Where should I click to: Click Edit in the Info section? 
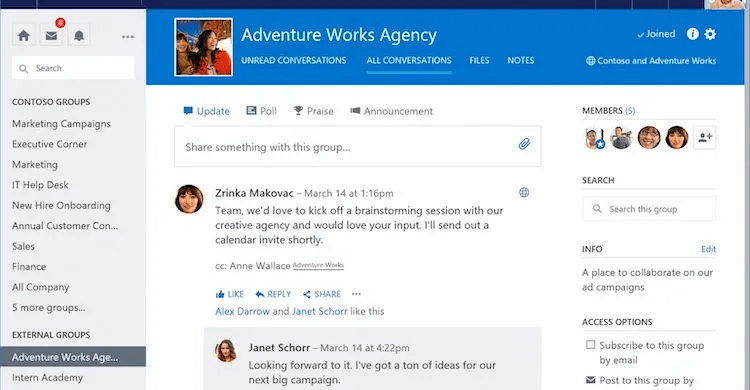(x=708, y=249)
